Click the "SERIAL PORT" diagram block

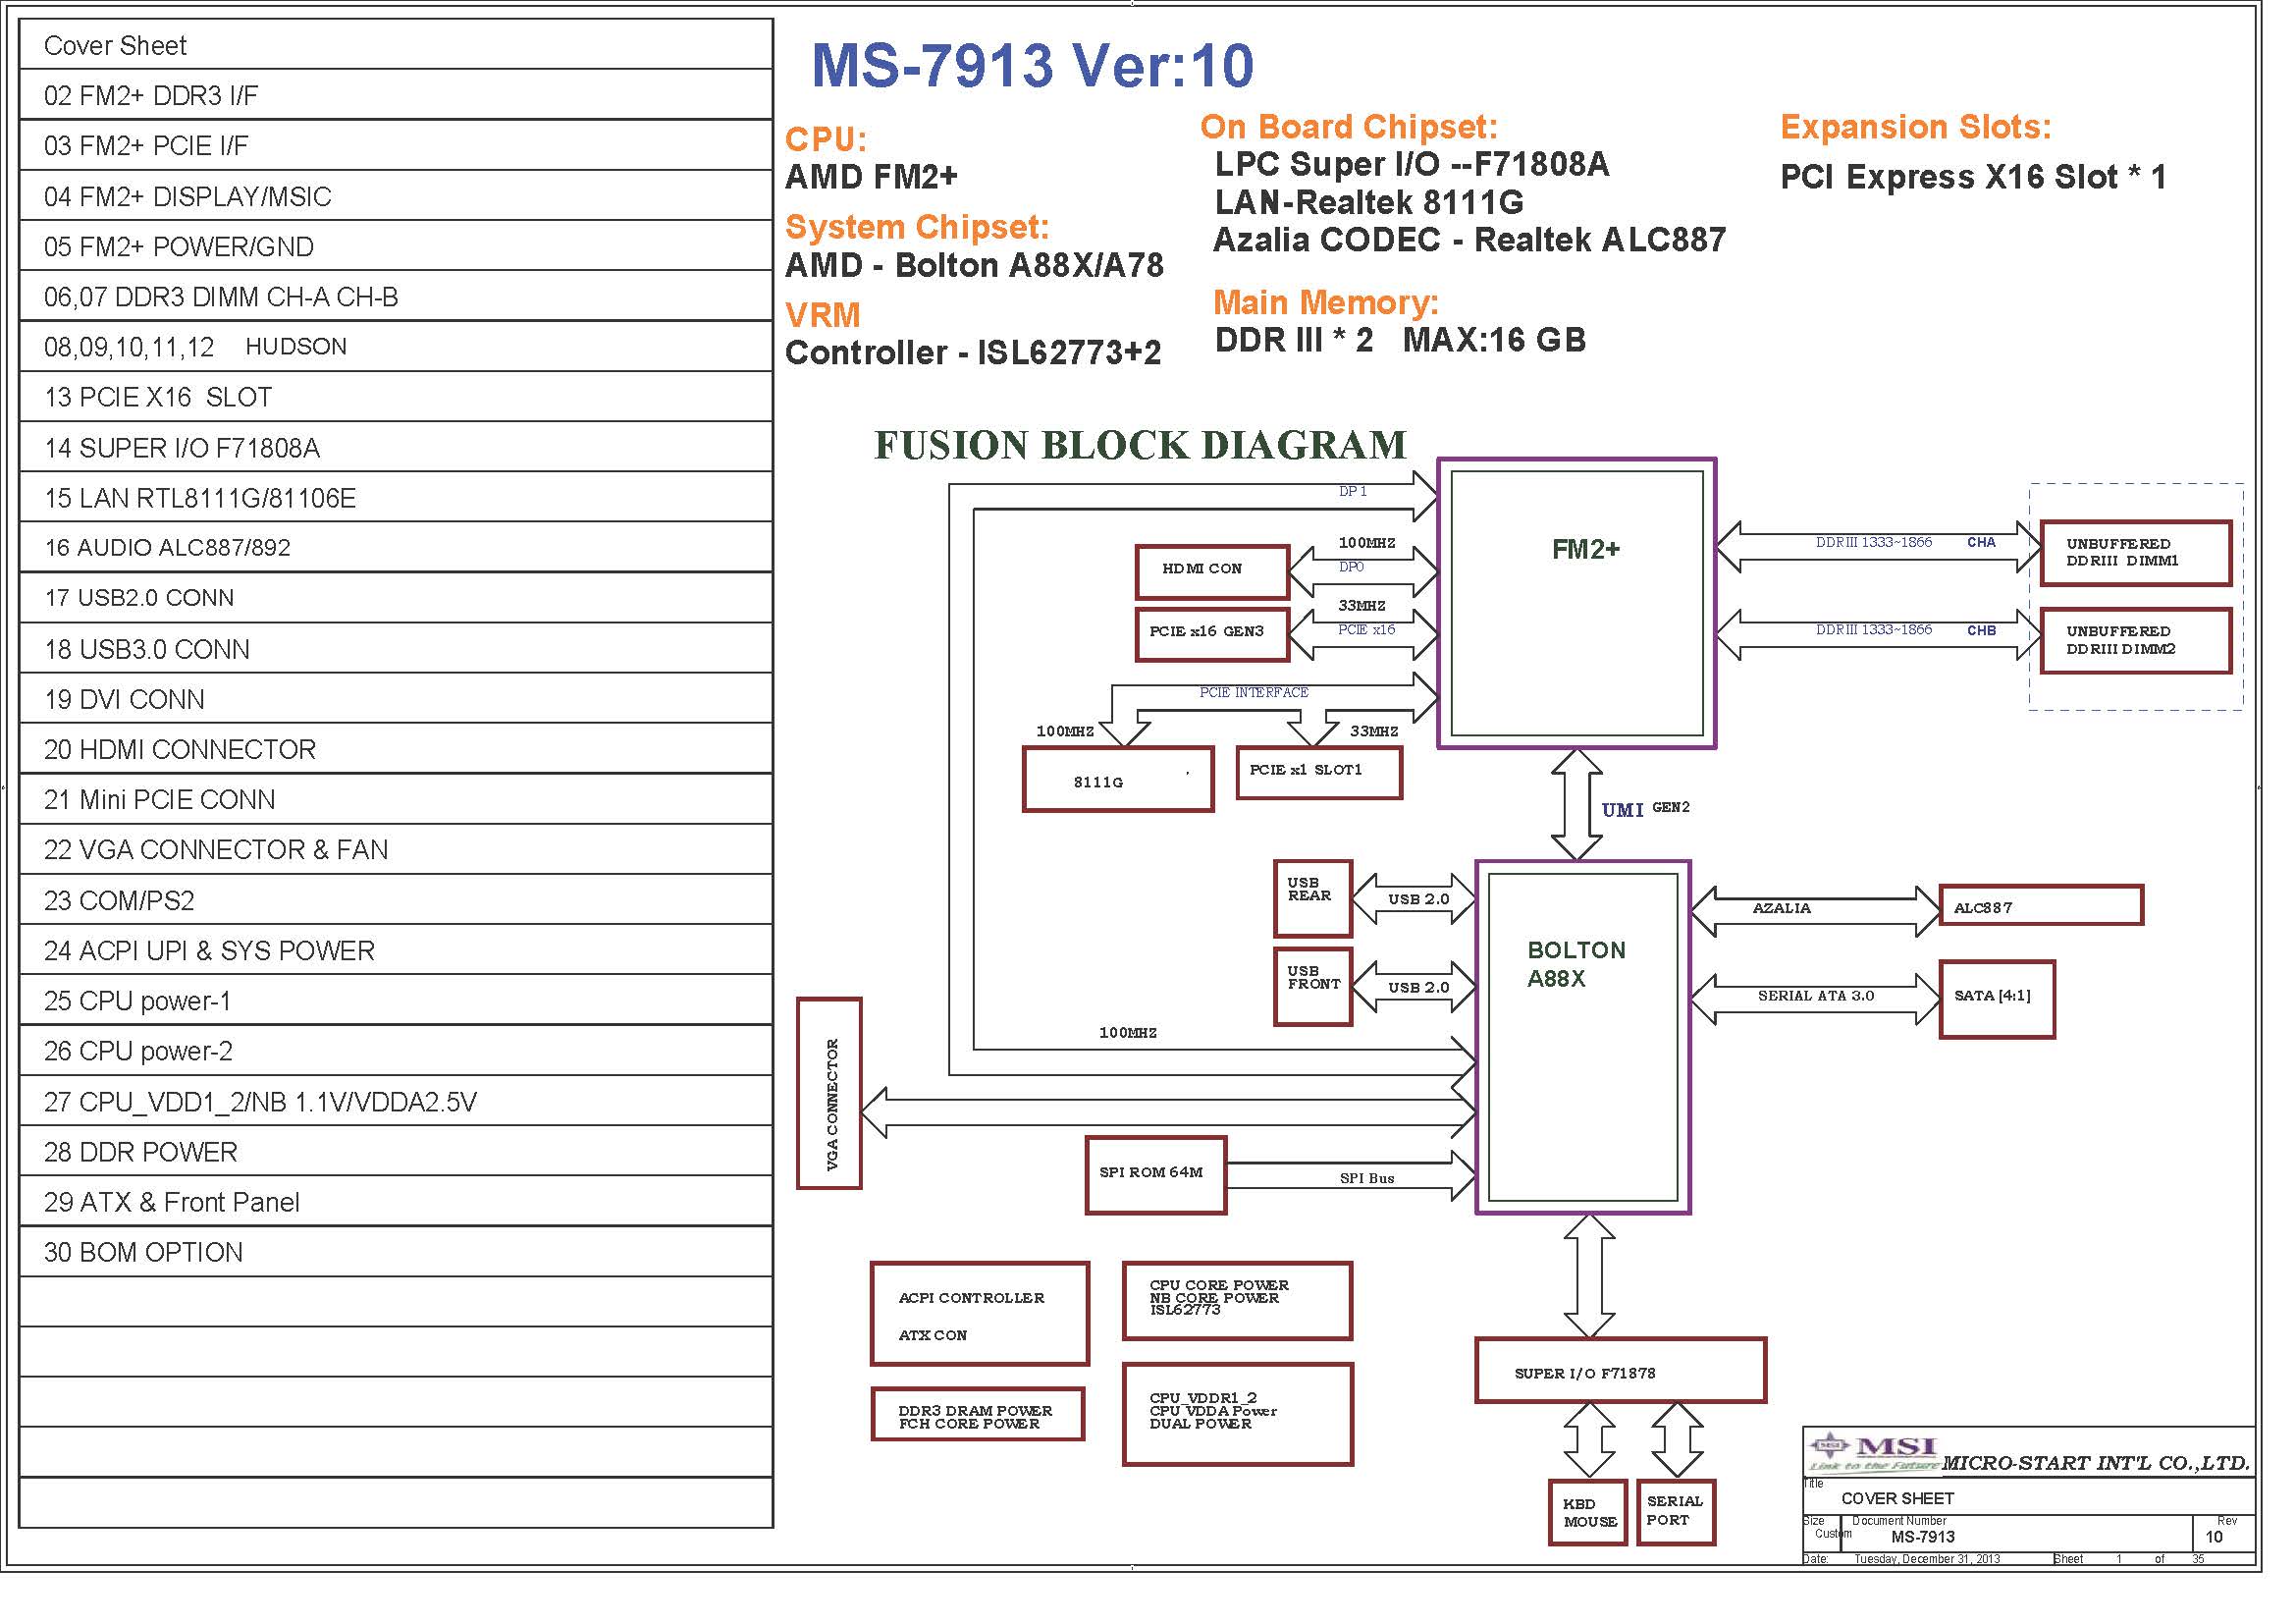click(x=1676, y=1512)
